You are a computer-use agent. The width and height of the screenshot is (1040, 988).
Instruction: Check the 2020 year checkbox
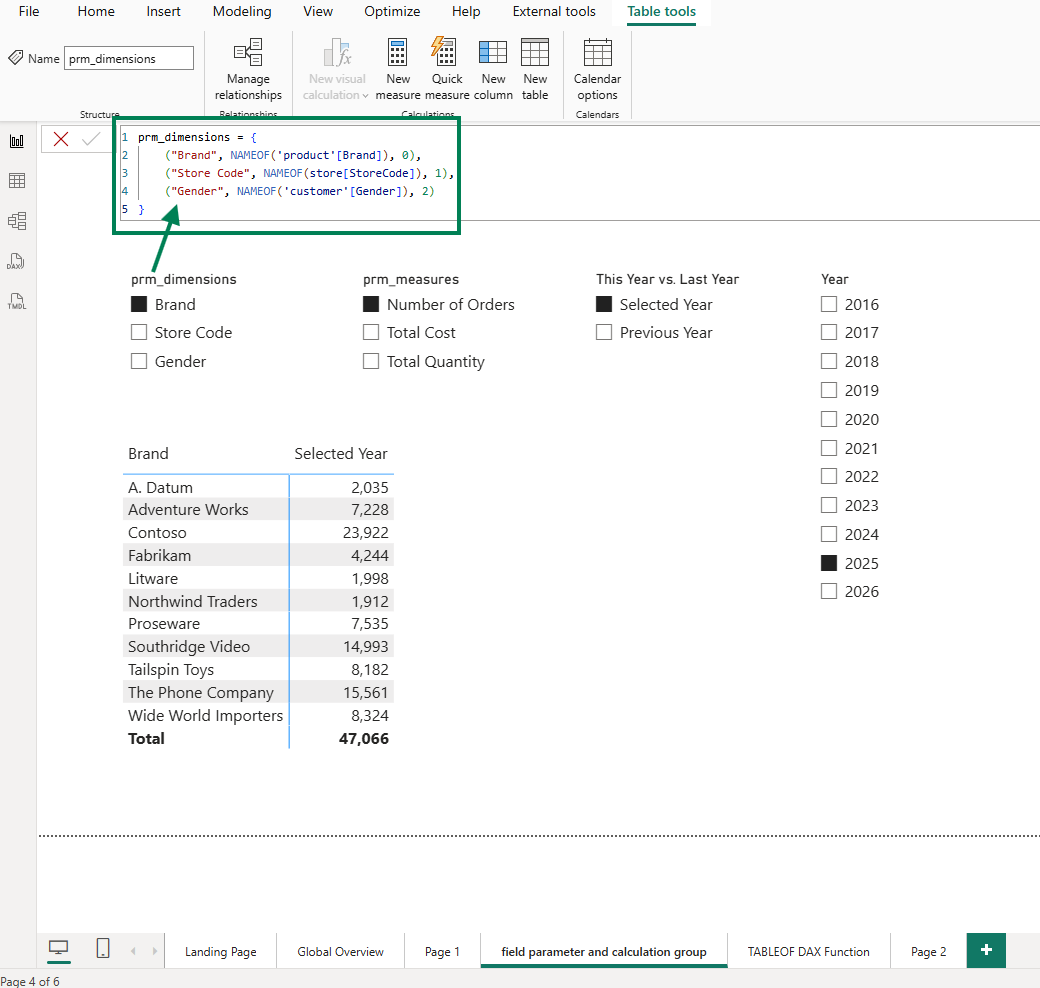[828, 419]
